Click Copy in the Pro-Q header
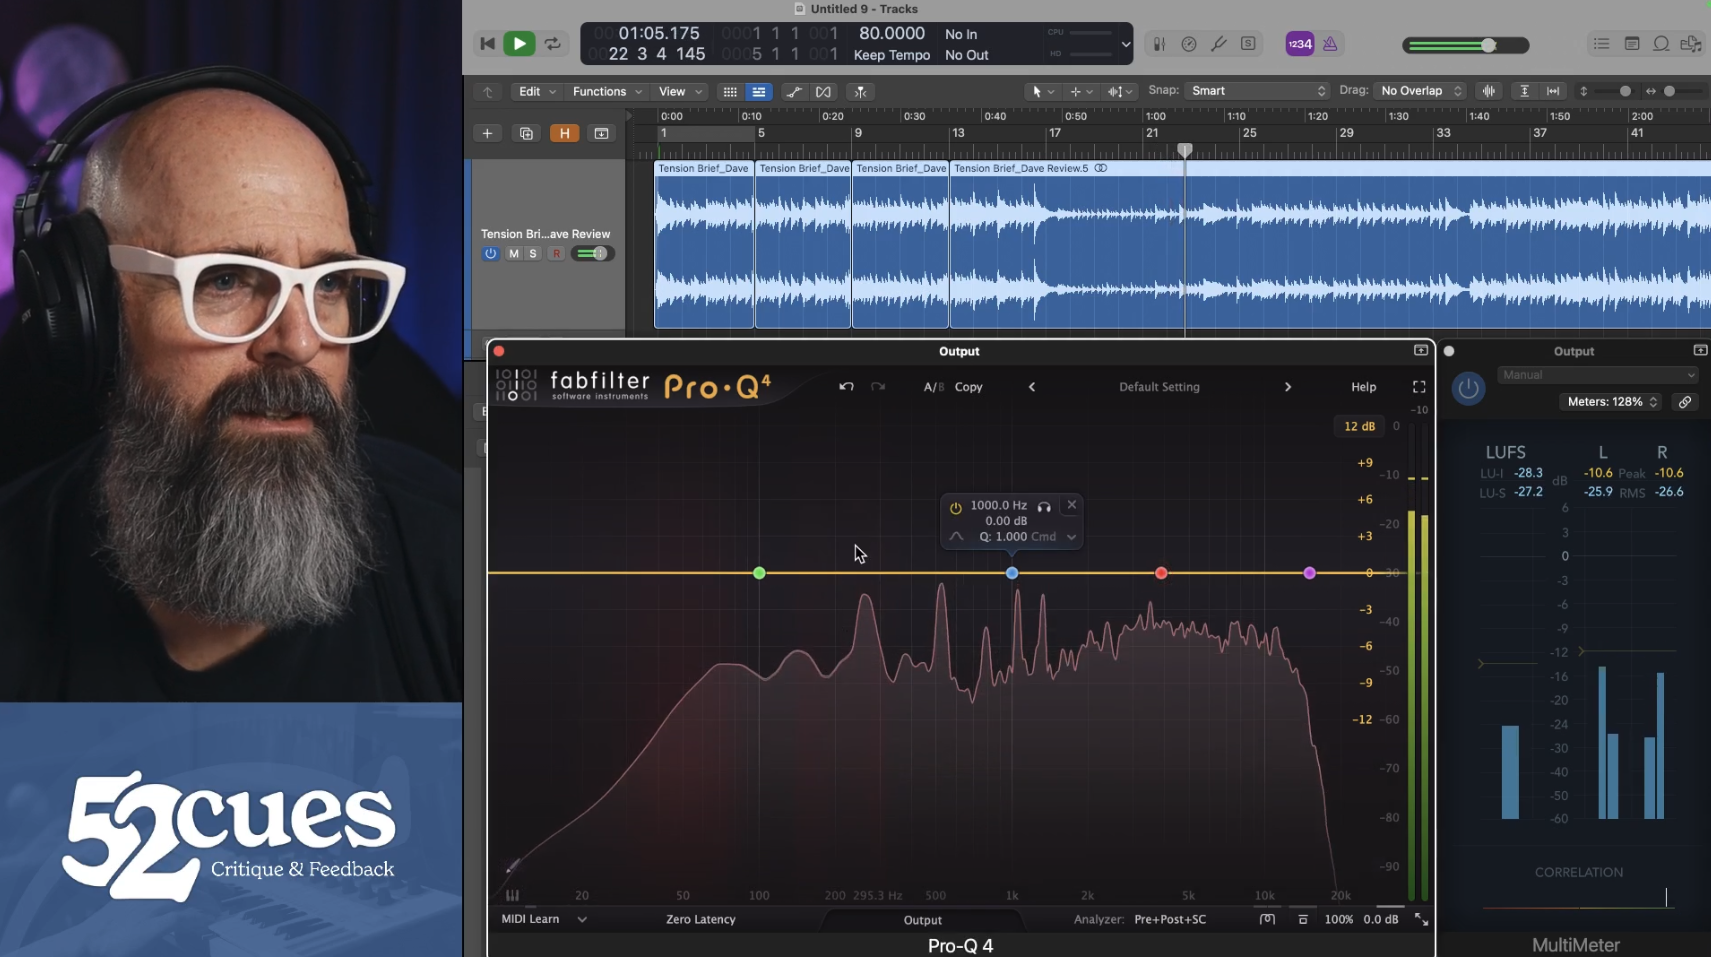Viewport: 1711px width, 957px height. point(968,387)
